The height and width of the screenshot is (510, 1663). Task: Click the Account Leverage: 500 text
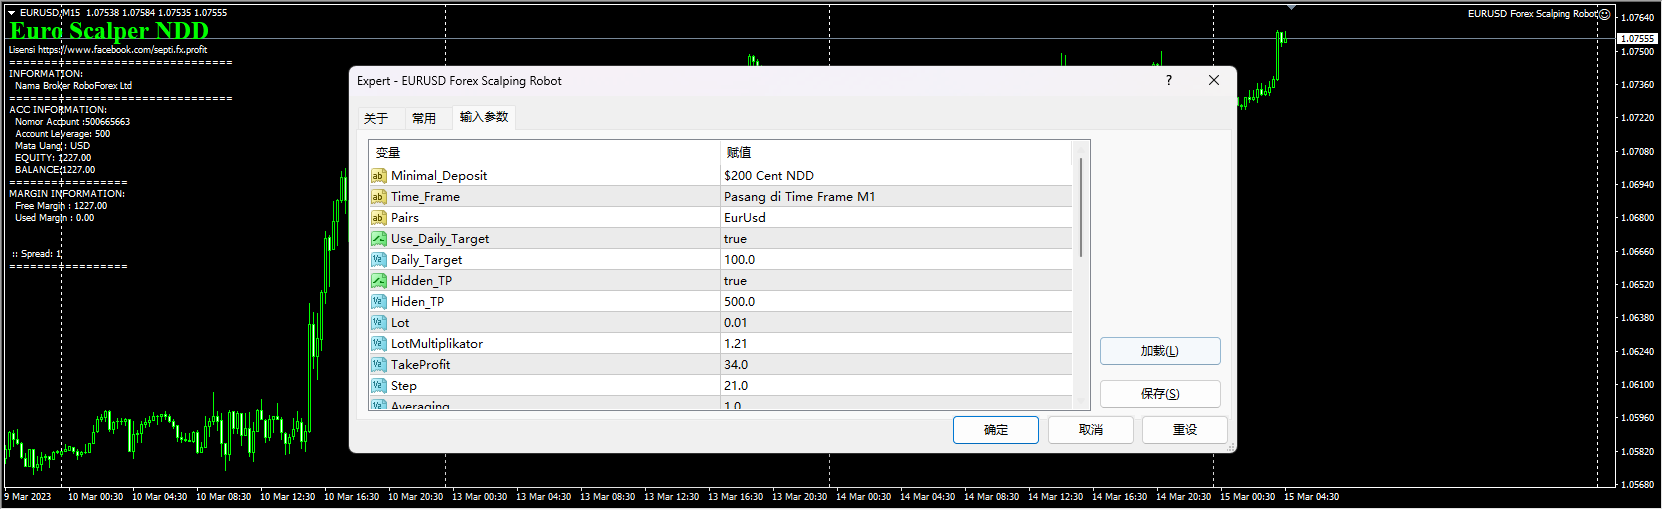(62, 134)
